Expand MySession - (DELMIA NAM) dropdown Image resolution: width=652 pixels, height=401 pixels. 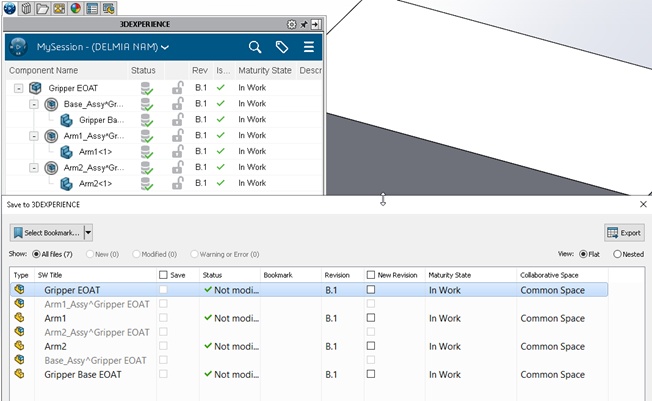[x=165, y=47]
